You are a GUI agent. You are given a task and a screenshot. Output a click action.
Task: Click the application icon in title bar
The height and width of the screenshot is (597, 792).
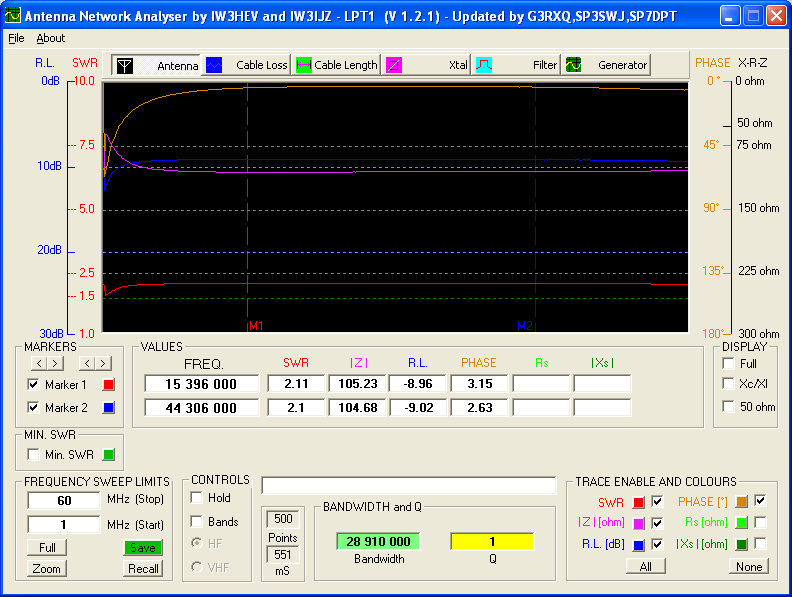click(13, 16)
